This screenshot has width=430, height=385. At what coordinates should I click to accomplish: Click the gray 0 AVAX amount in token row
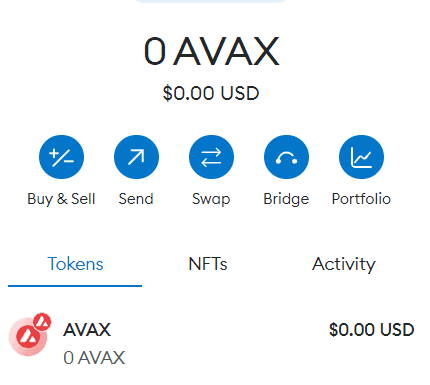[x=94, y=358]
